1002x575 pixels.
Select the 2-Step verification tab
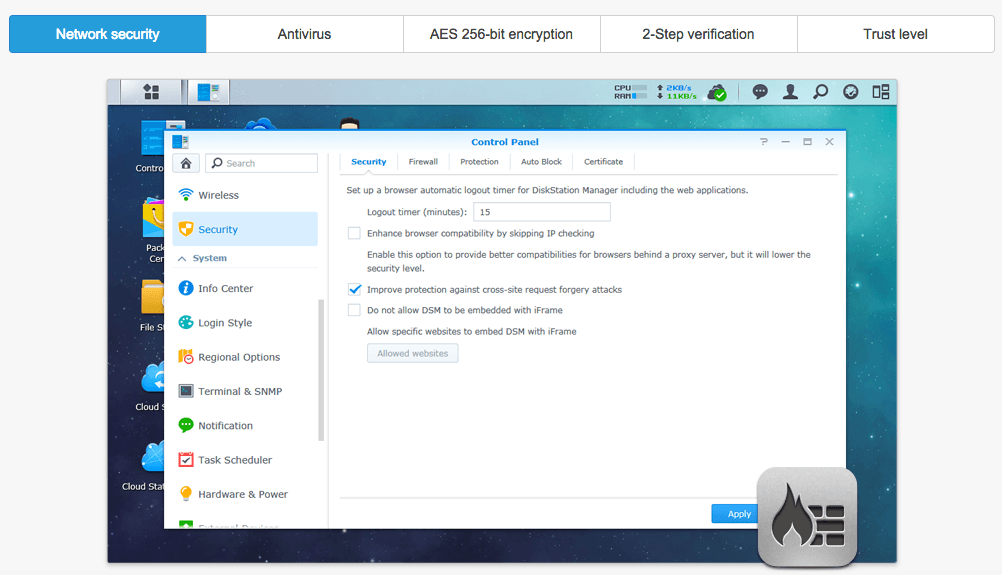(698, 34)
